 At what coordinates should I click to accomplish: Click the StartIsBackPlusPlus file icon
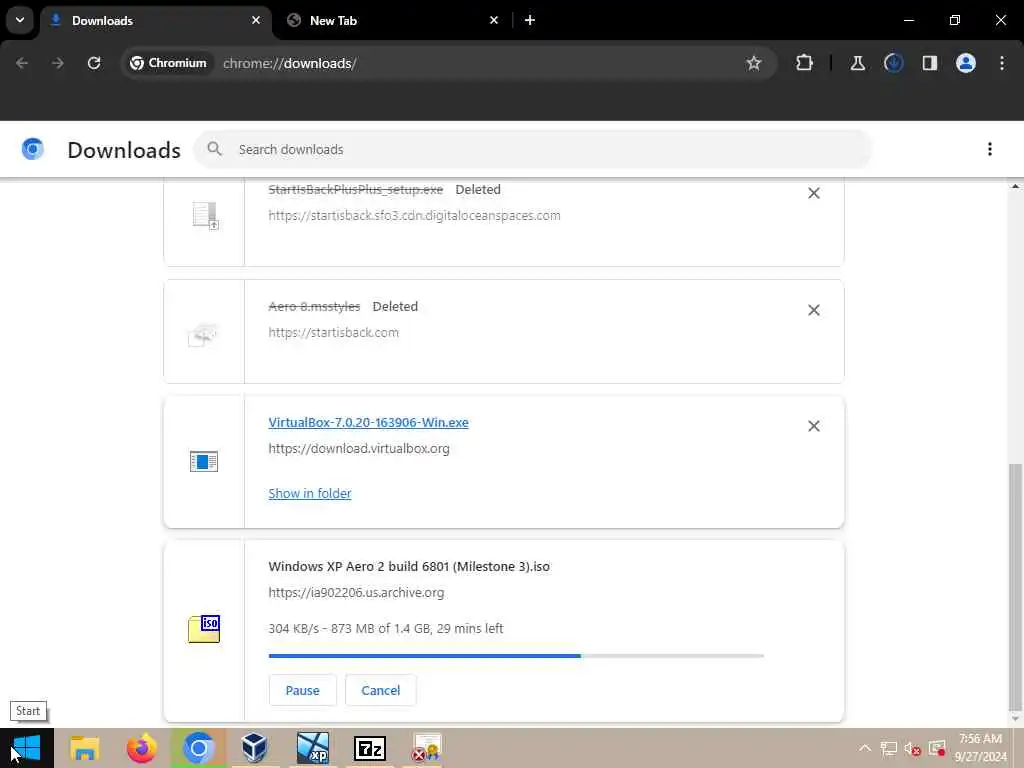click(x=205, y=216)
